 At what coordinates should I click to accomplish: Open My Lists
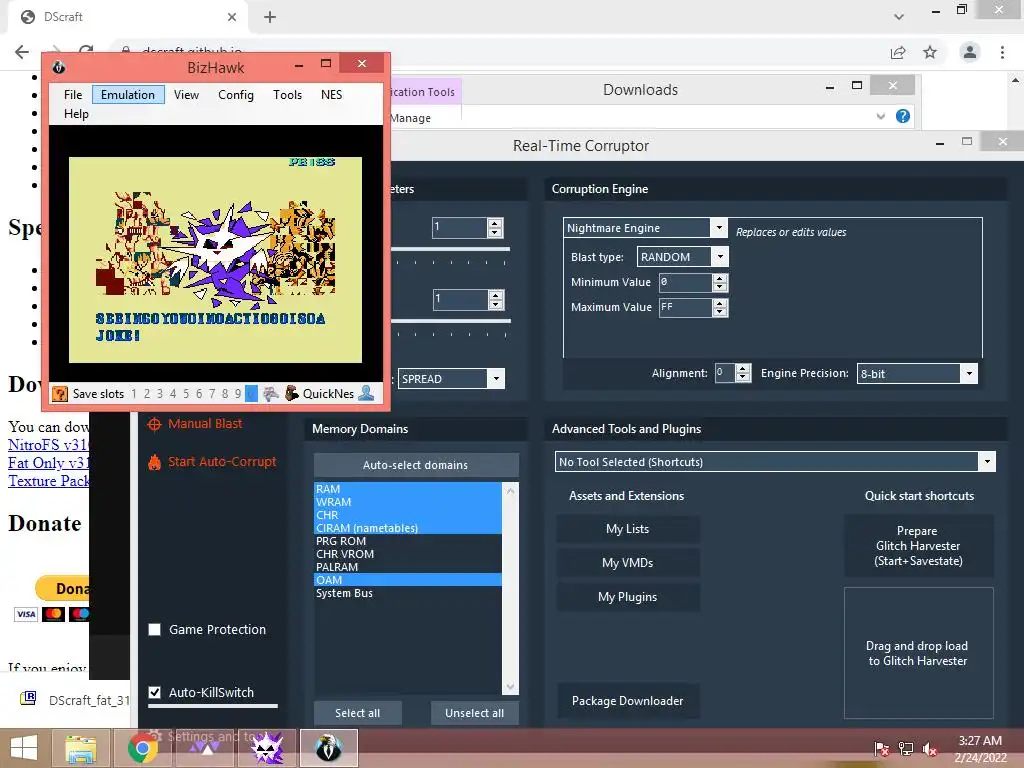coord(628,529)
